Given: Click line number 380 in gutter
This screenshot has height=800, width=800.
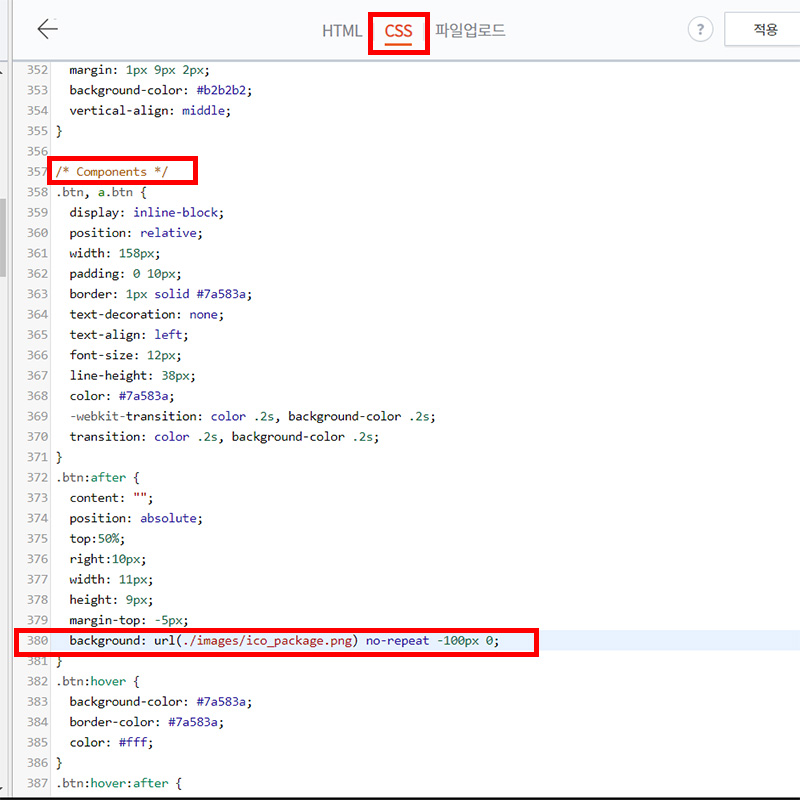Looking at the screenshot, I should point(37,640).
